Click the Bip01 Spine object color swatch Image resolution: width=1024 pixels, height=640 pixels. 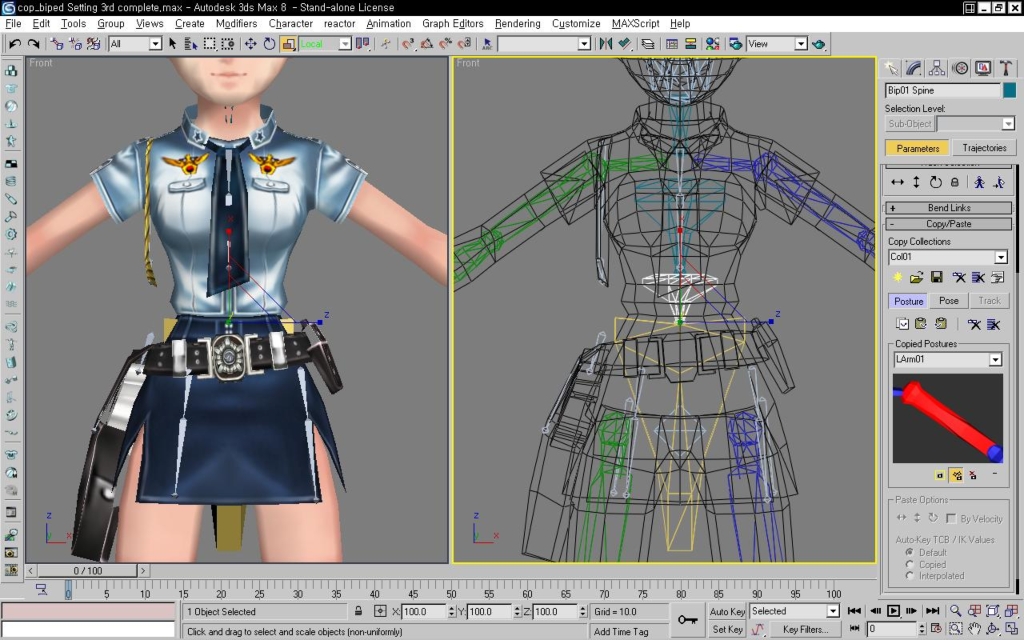tap(1010, 90)
